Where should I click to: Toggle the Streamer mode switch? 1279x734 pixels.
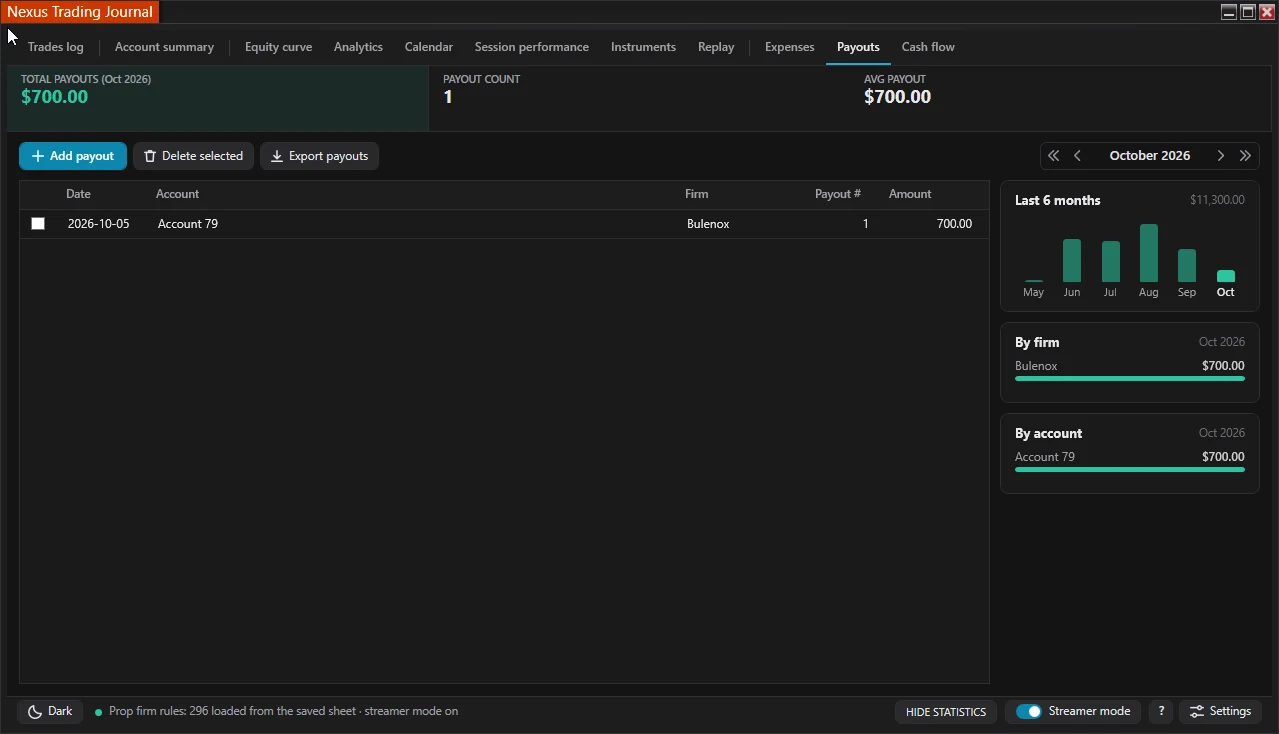click(1029, 712)
